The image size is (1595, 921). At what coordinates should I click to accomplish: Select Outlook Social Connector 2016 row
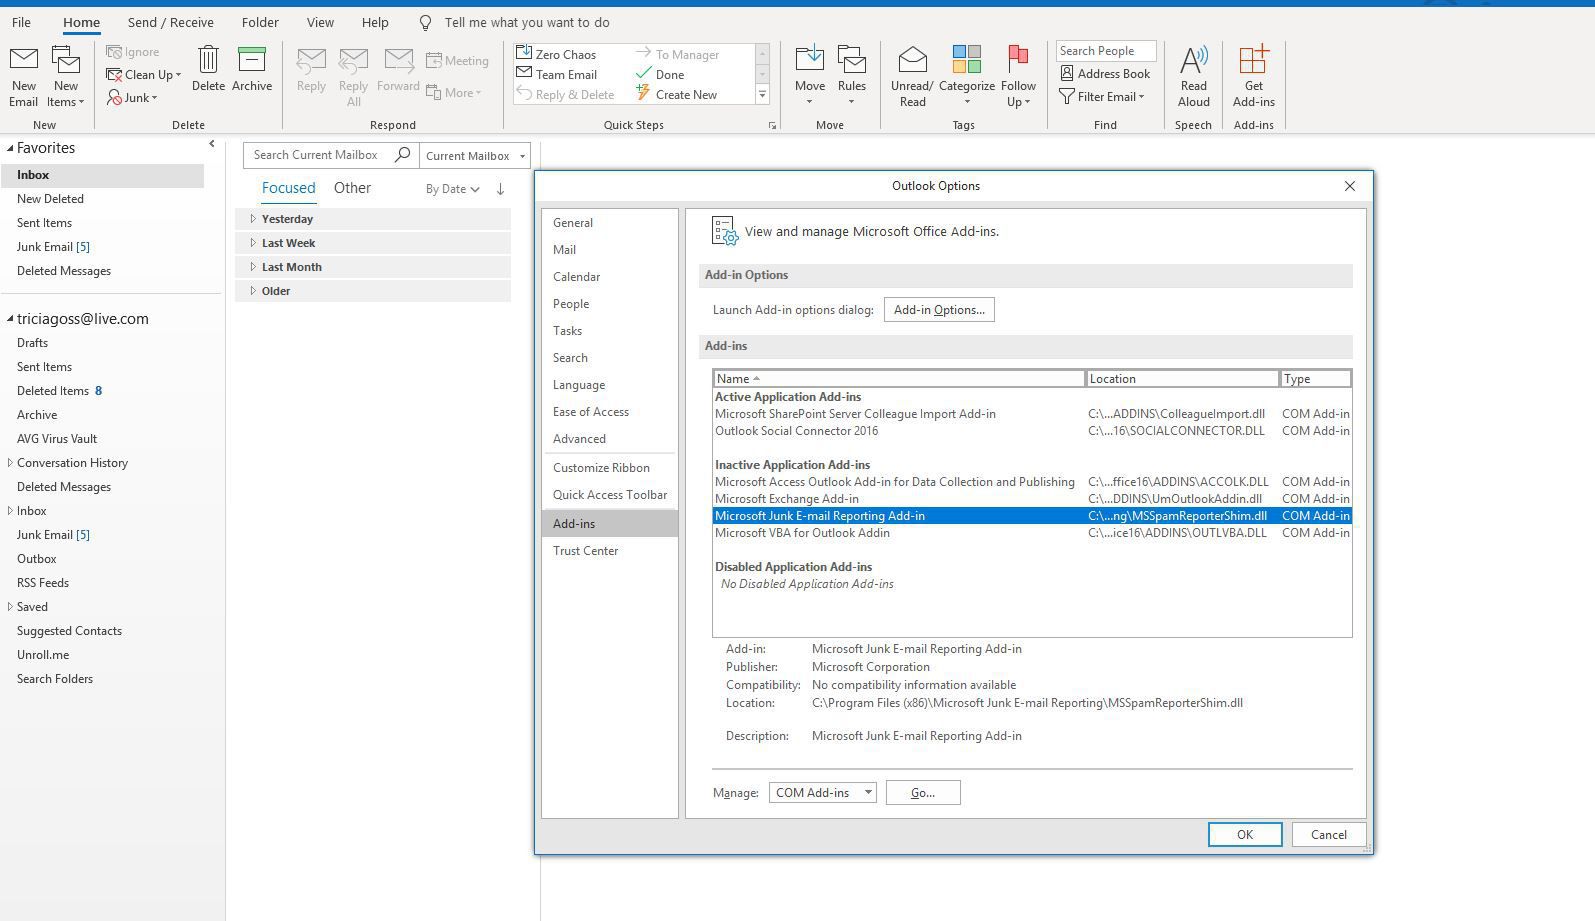[x=1032, y=431]
